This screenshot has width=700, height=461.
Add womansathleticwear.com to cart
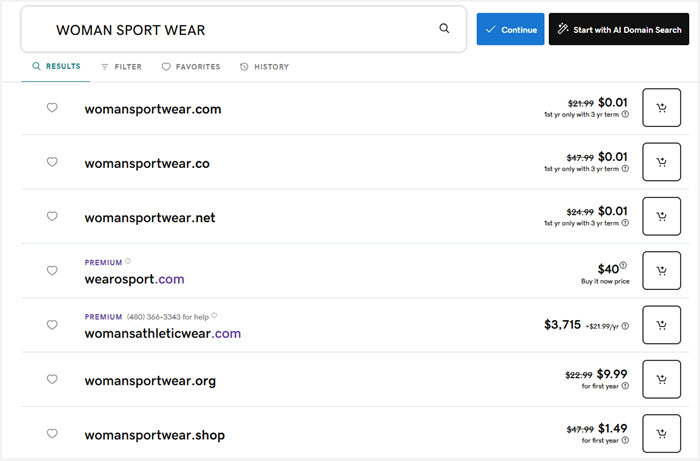pyautogui.click(x=661, y=325)
